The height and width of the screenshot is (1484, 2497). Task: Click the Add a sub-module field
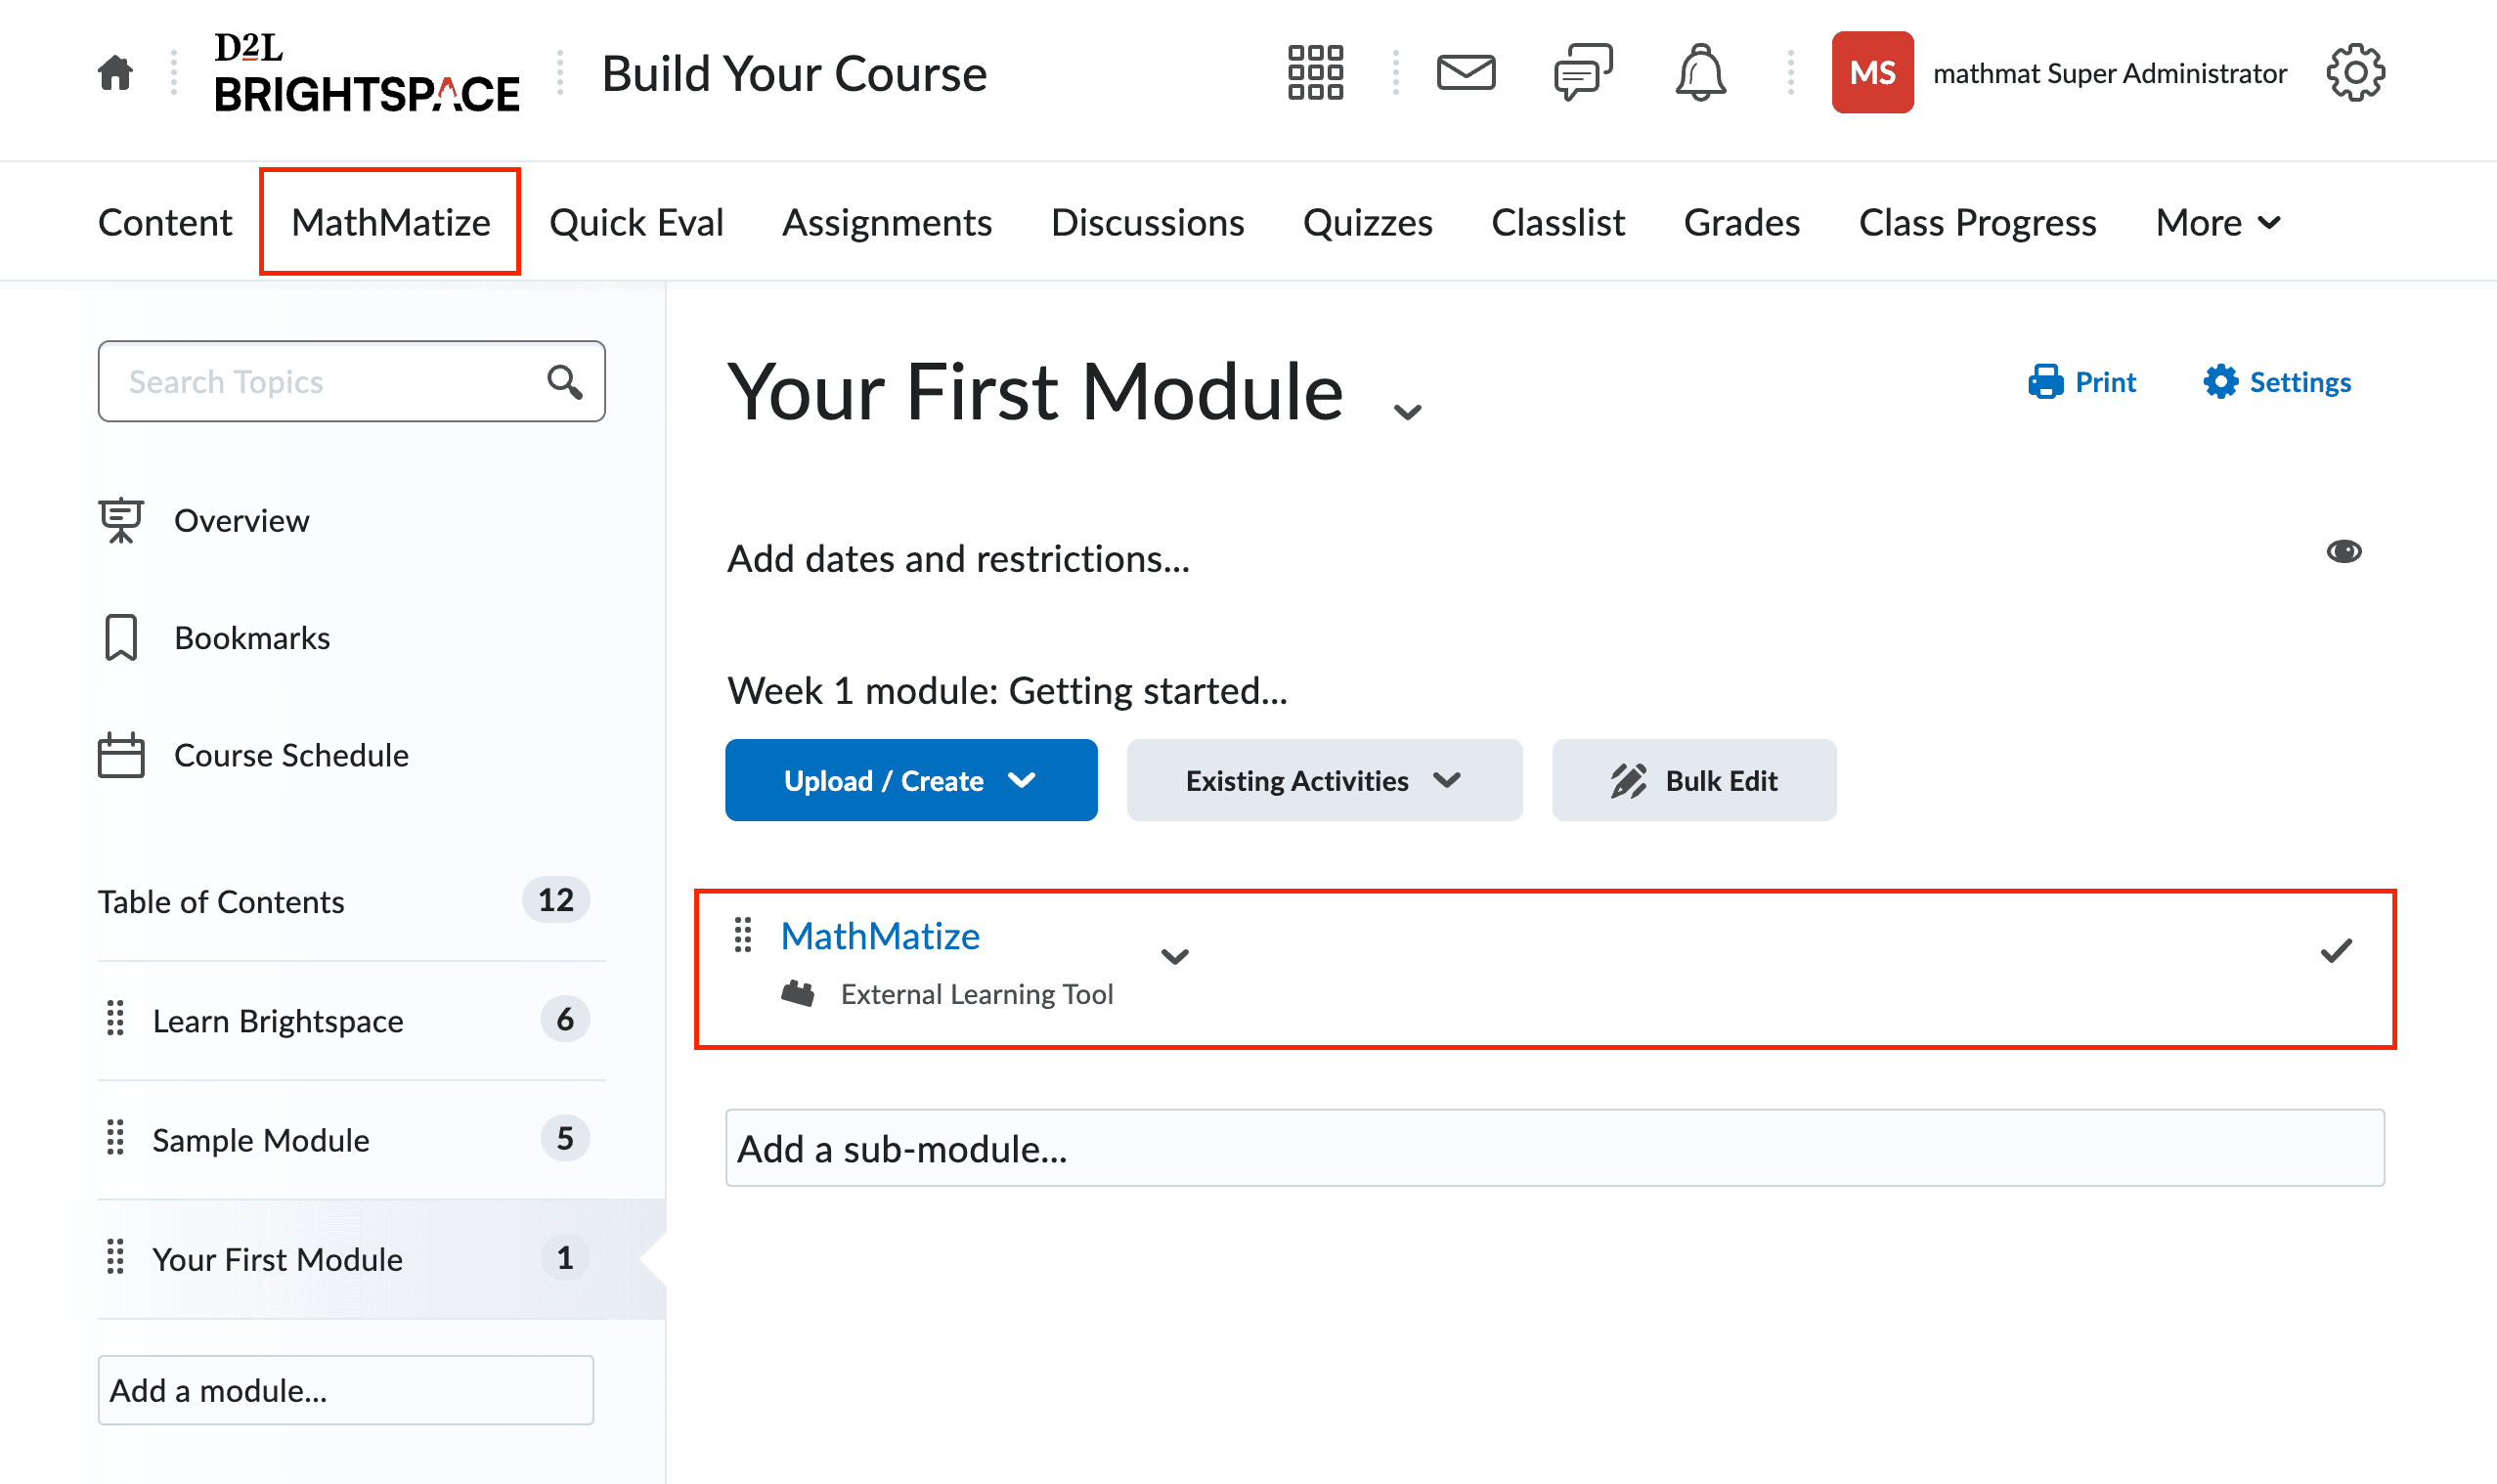[x=1555, y=1148]
